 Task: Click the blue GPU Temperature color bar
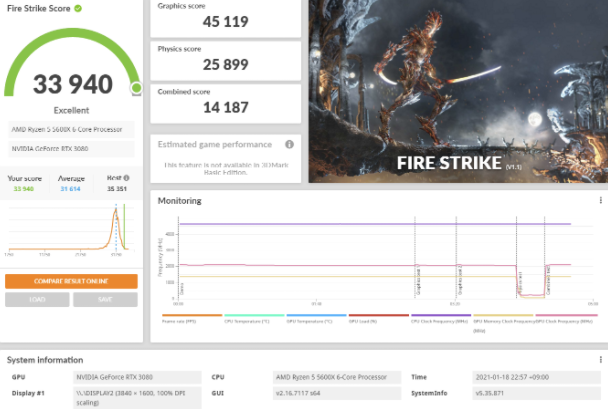[x=316, y=315]
